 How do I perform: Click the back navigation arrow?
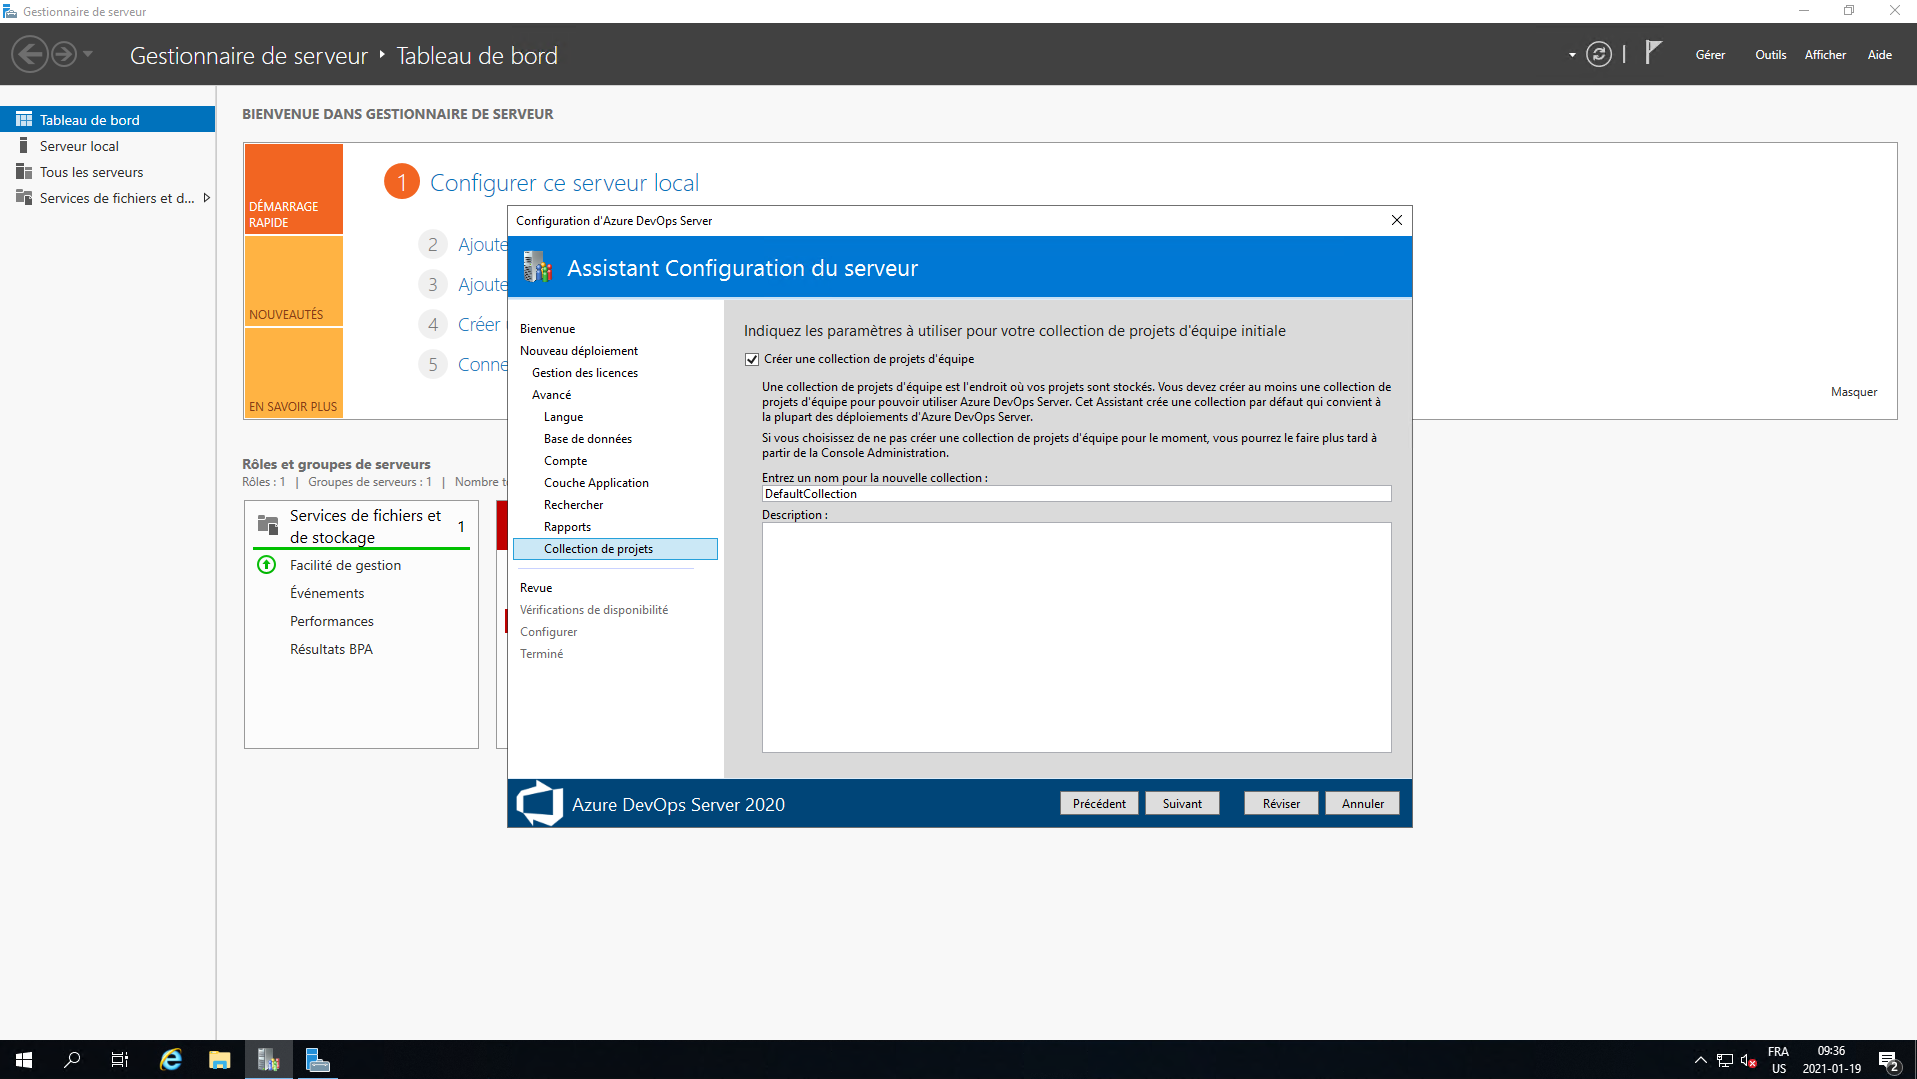[x=30, y=55]
